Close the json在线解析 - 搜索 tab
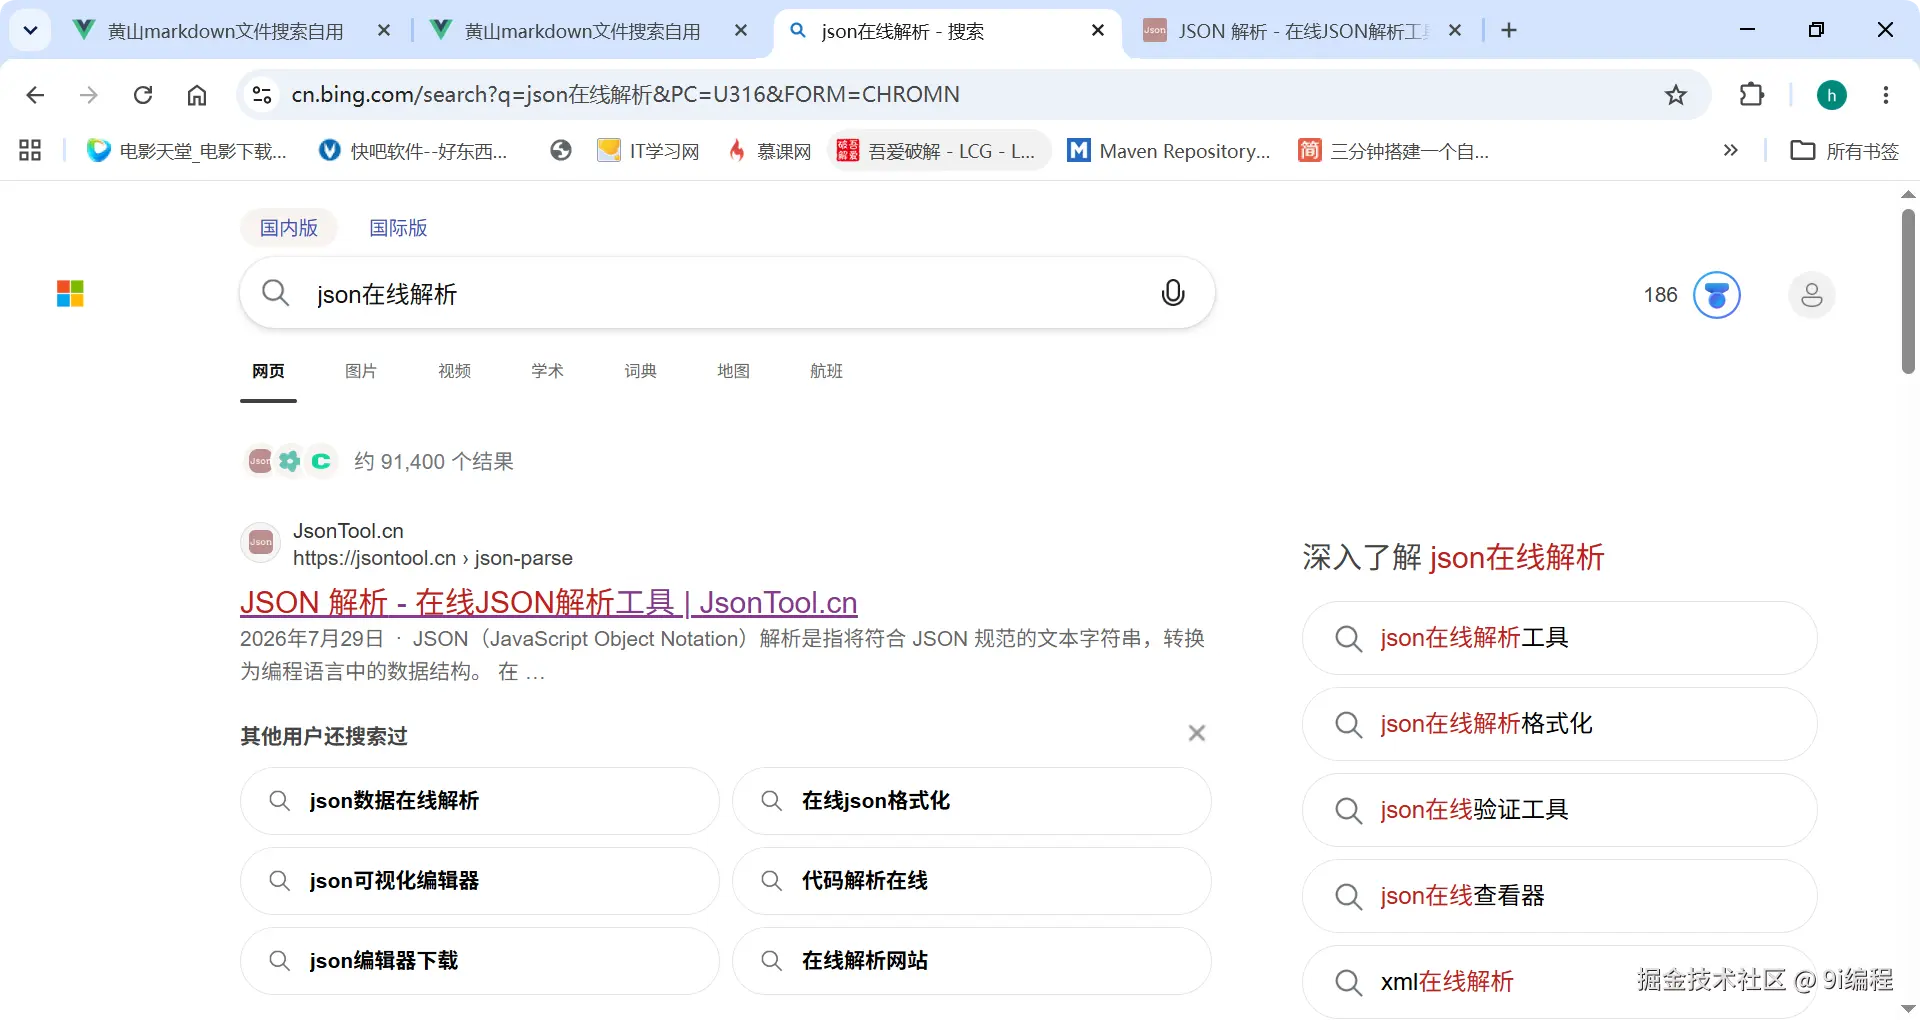Screen dimensions: 1920x1020 point(1098,31)
